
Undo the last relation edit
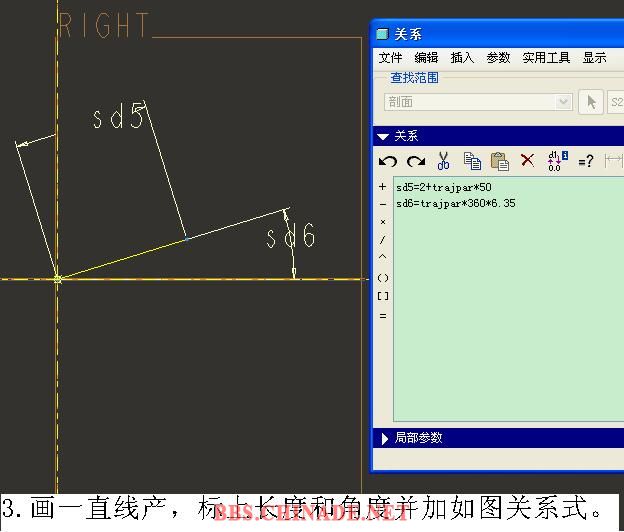[388, 161]
